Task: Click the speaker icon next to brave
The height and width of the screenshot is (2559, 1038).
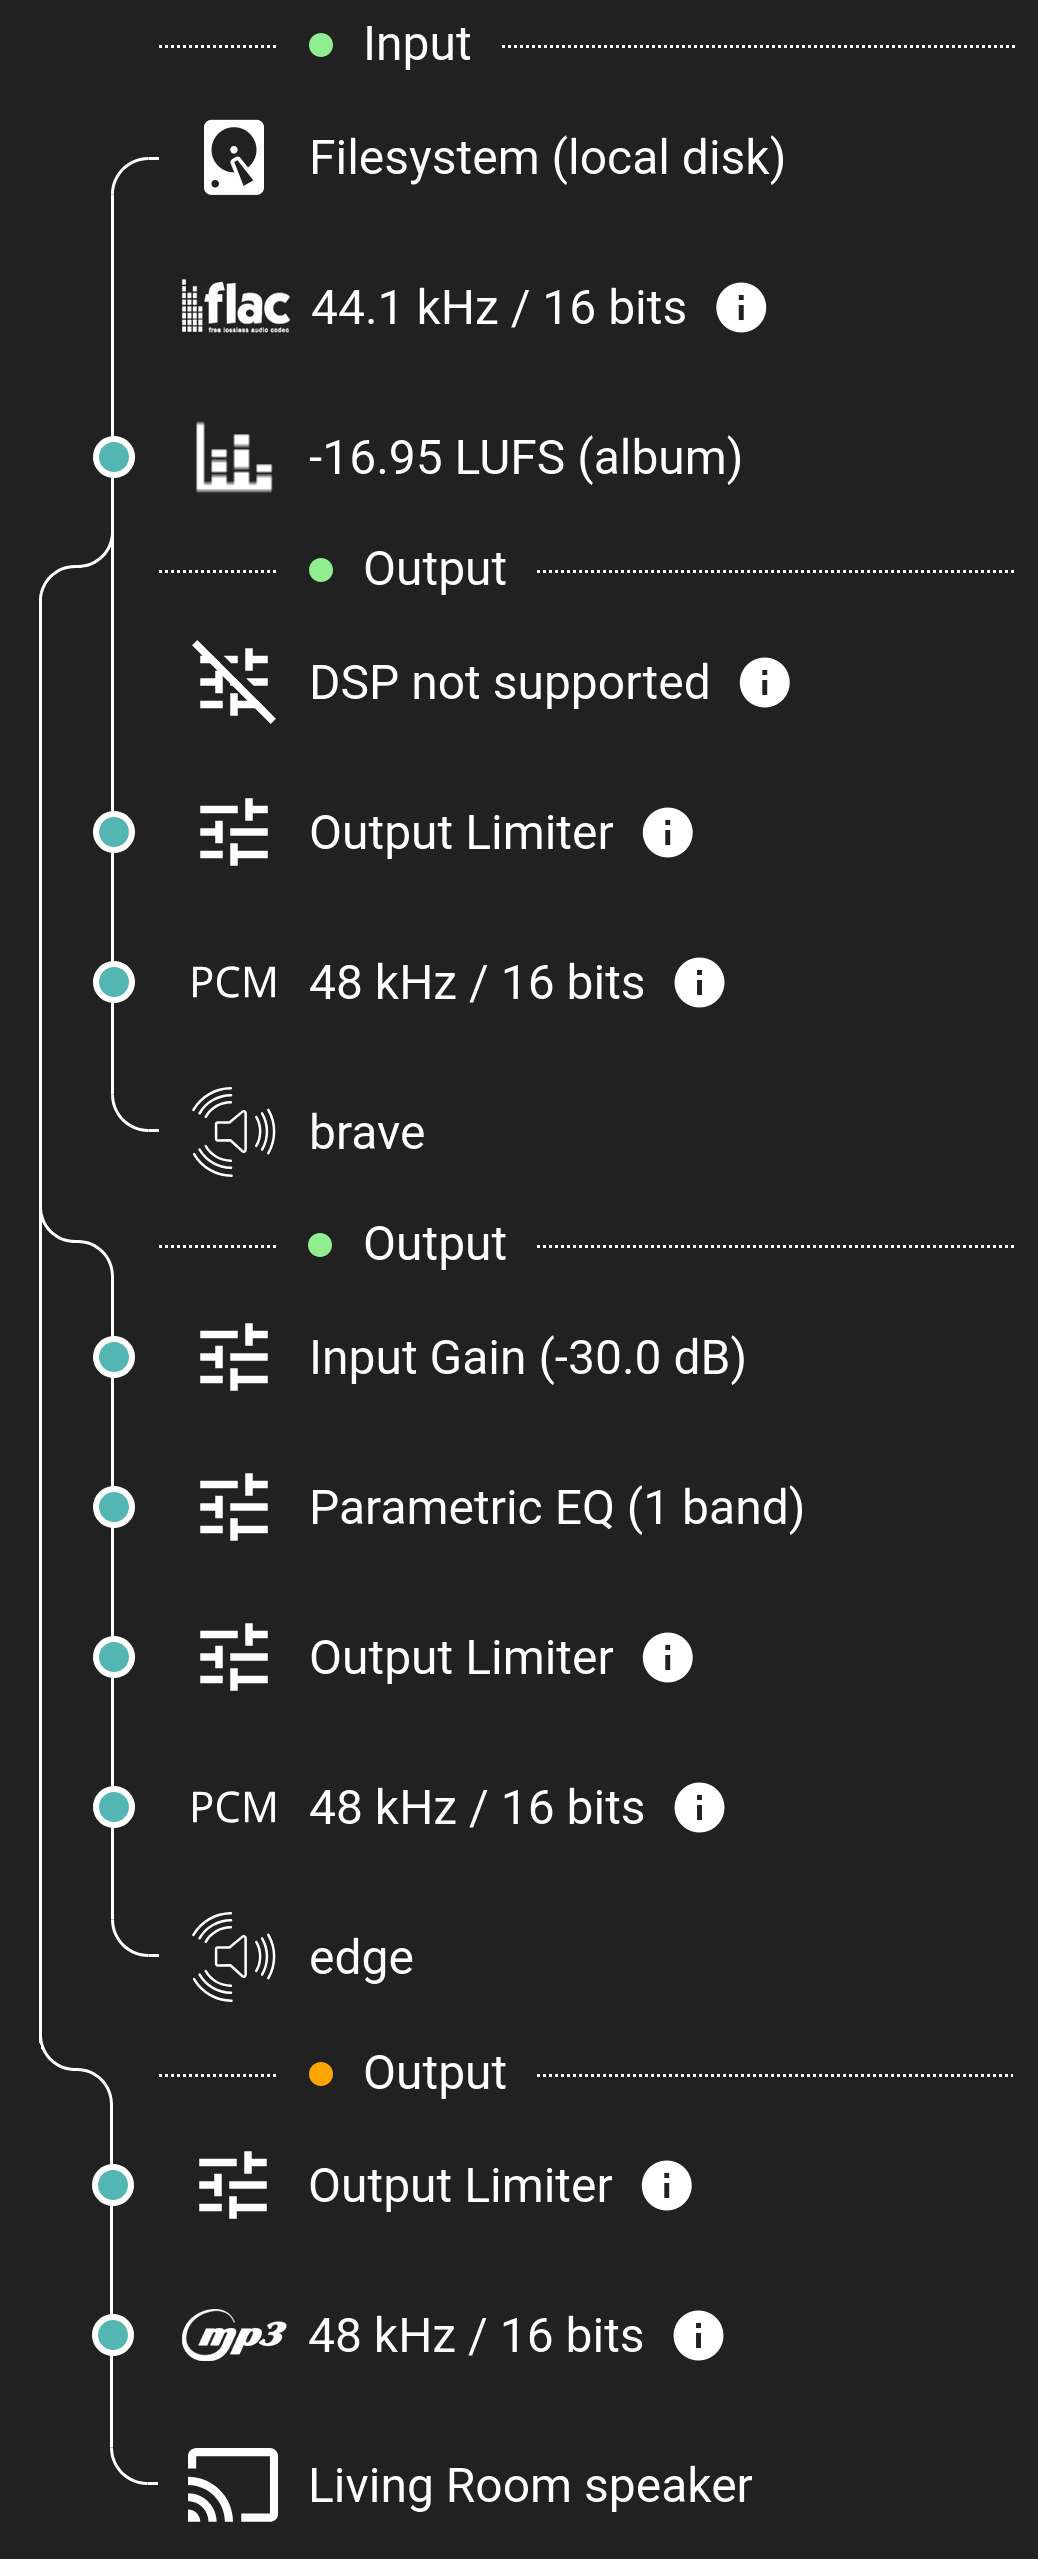Action: tap(234, 1132)
